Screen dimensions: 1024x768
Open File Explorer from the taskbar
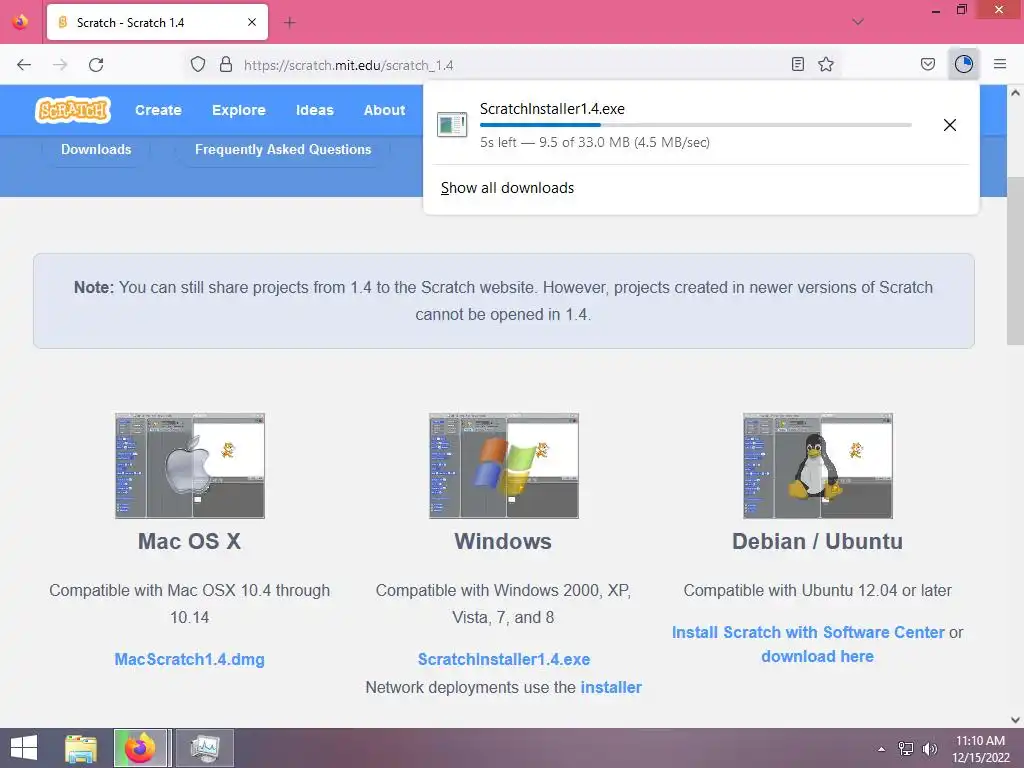[81, 748]
